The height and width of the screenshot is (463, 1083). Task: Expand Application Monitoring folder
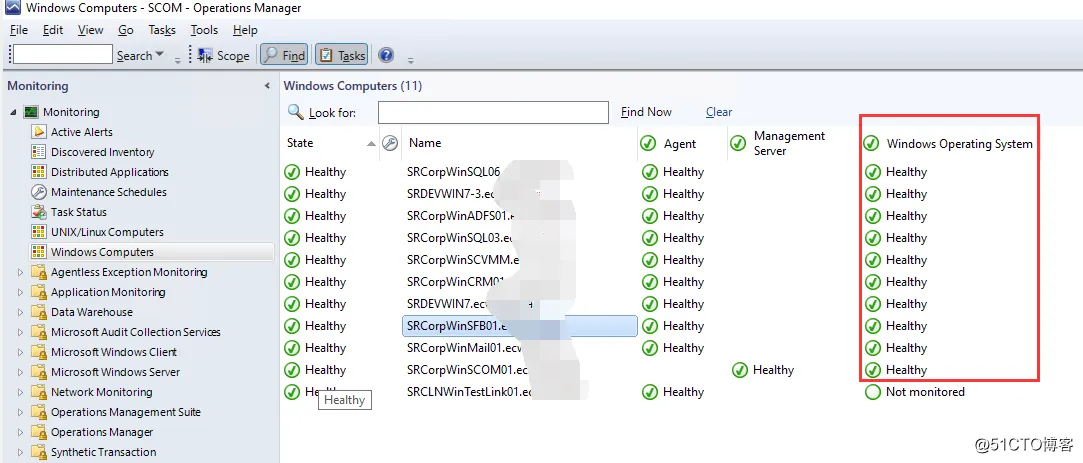tap(20, 292)
